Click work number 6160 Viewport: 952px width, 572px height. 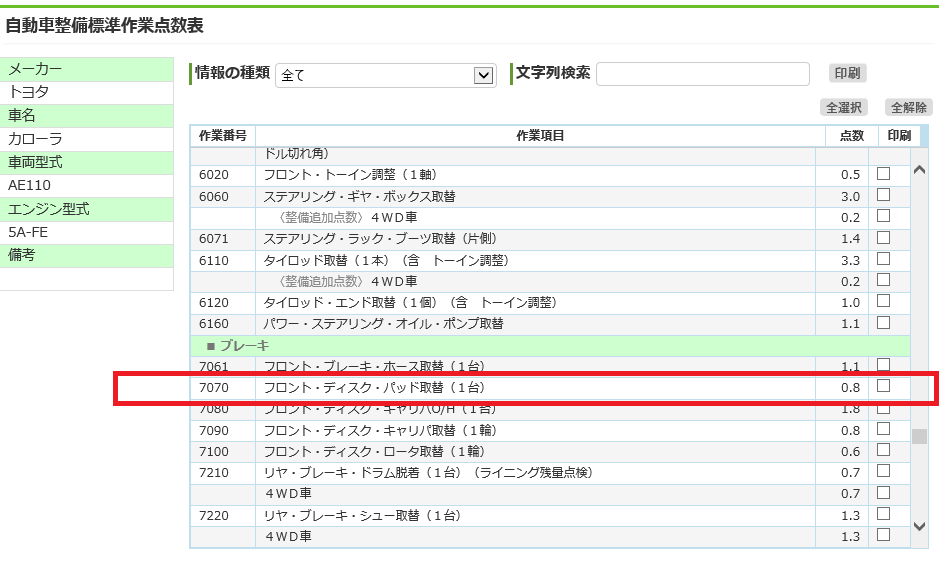point(214,324)
